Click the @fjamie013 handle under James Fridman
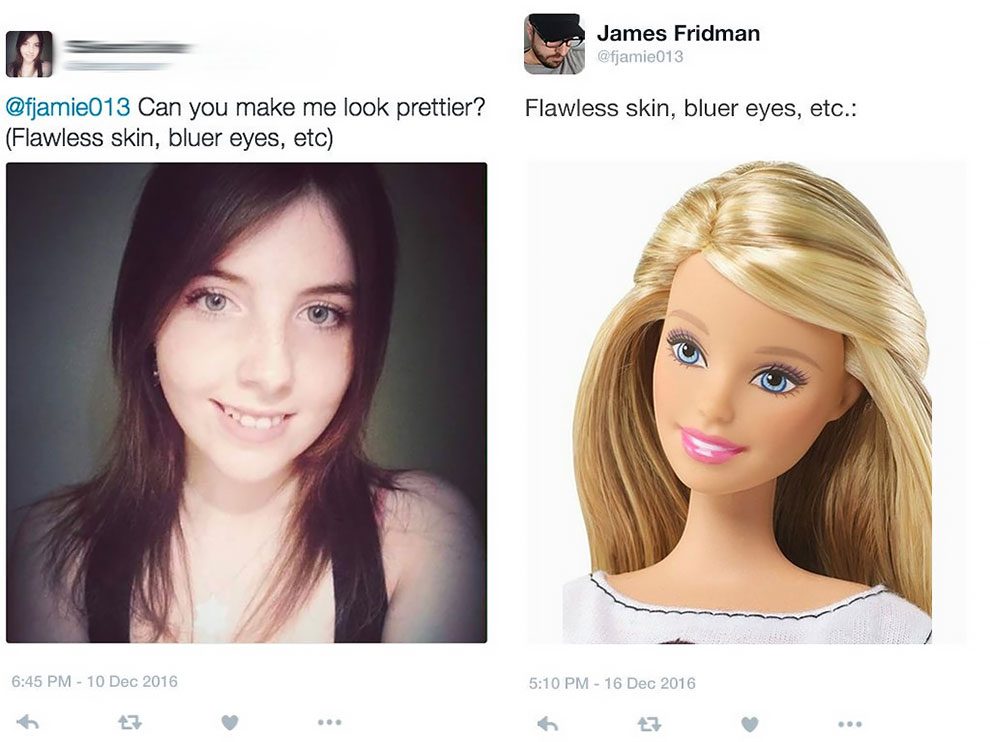This screenshot has width=990, height=742. (640, 57)
